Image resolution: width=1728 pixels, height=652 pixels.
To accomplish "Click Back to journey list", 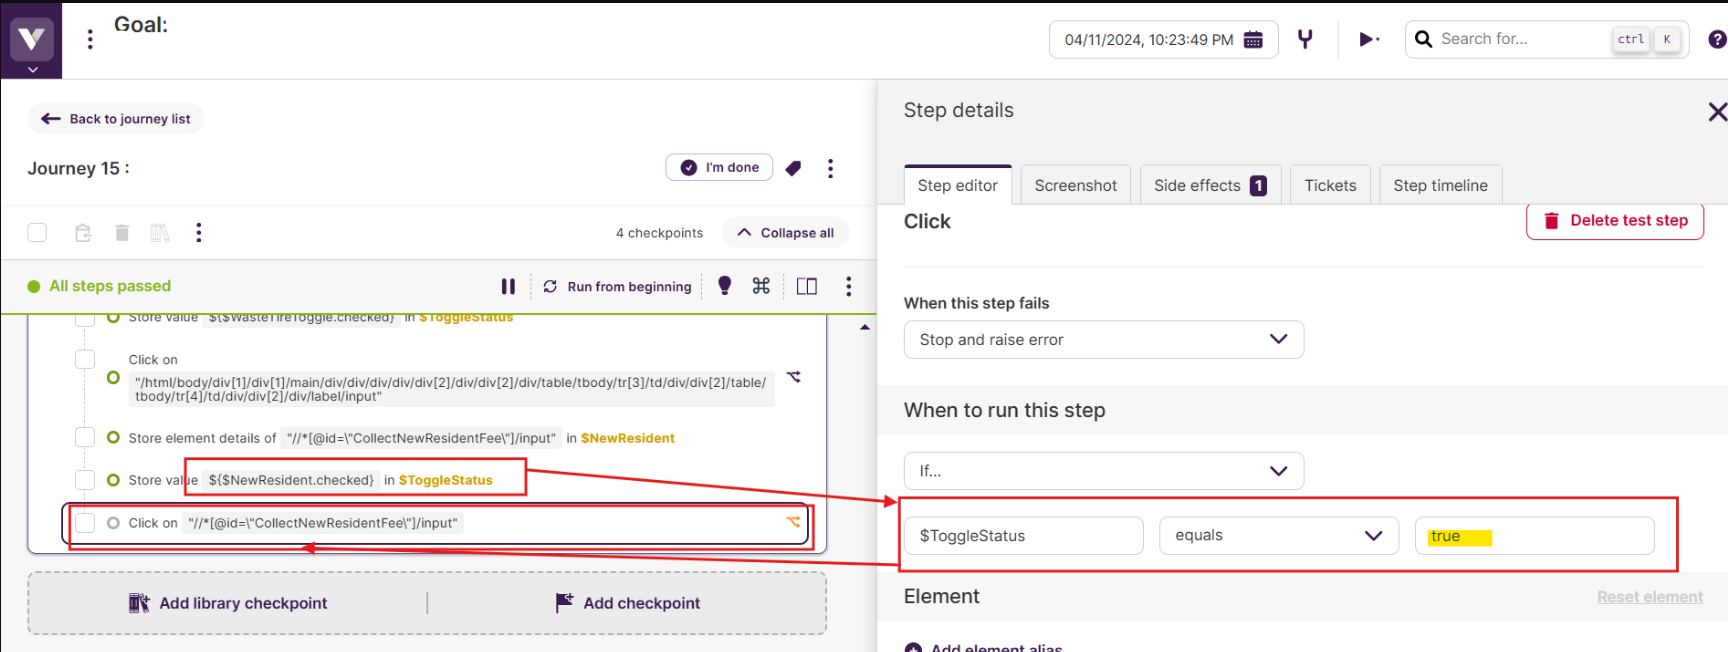I will click(x=116, y=119).
